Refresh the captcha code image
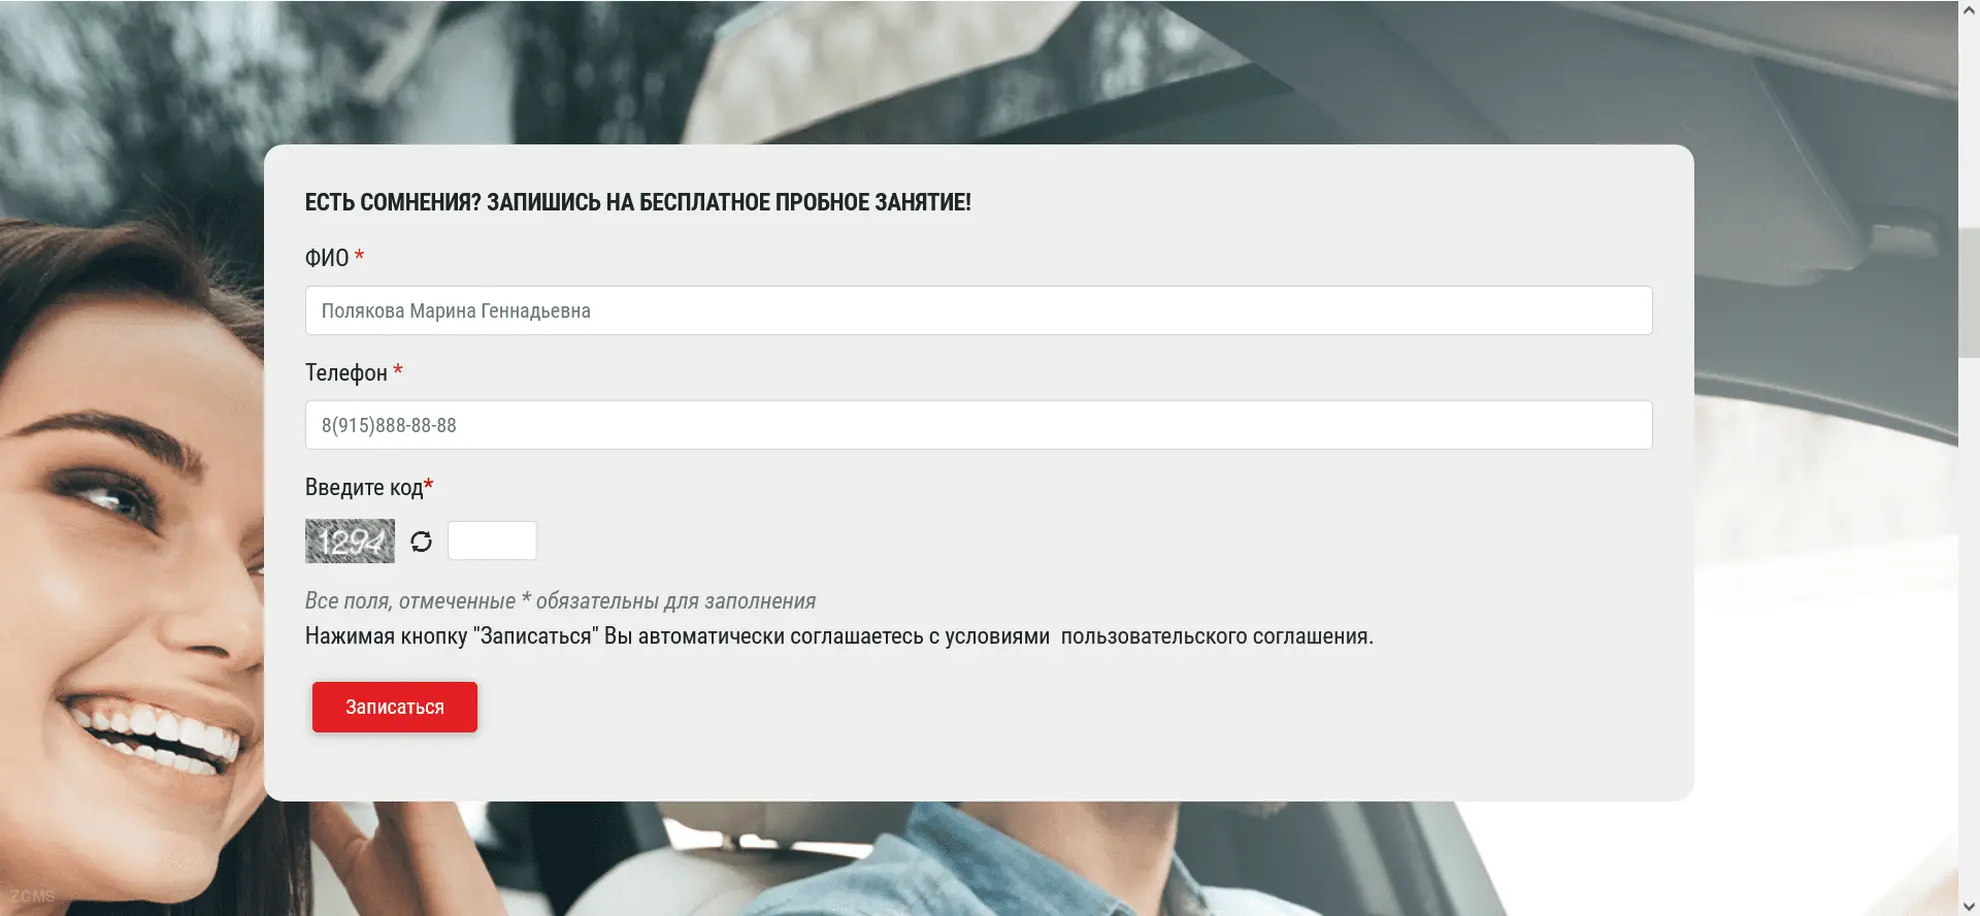The image size is (1980, 916). coord(421,541)
